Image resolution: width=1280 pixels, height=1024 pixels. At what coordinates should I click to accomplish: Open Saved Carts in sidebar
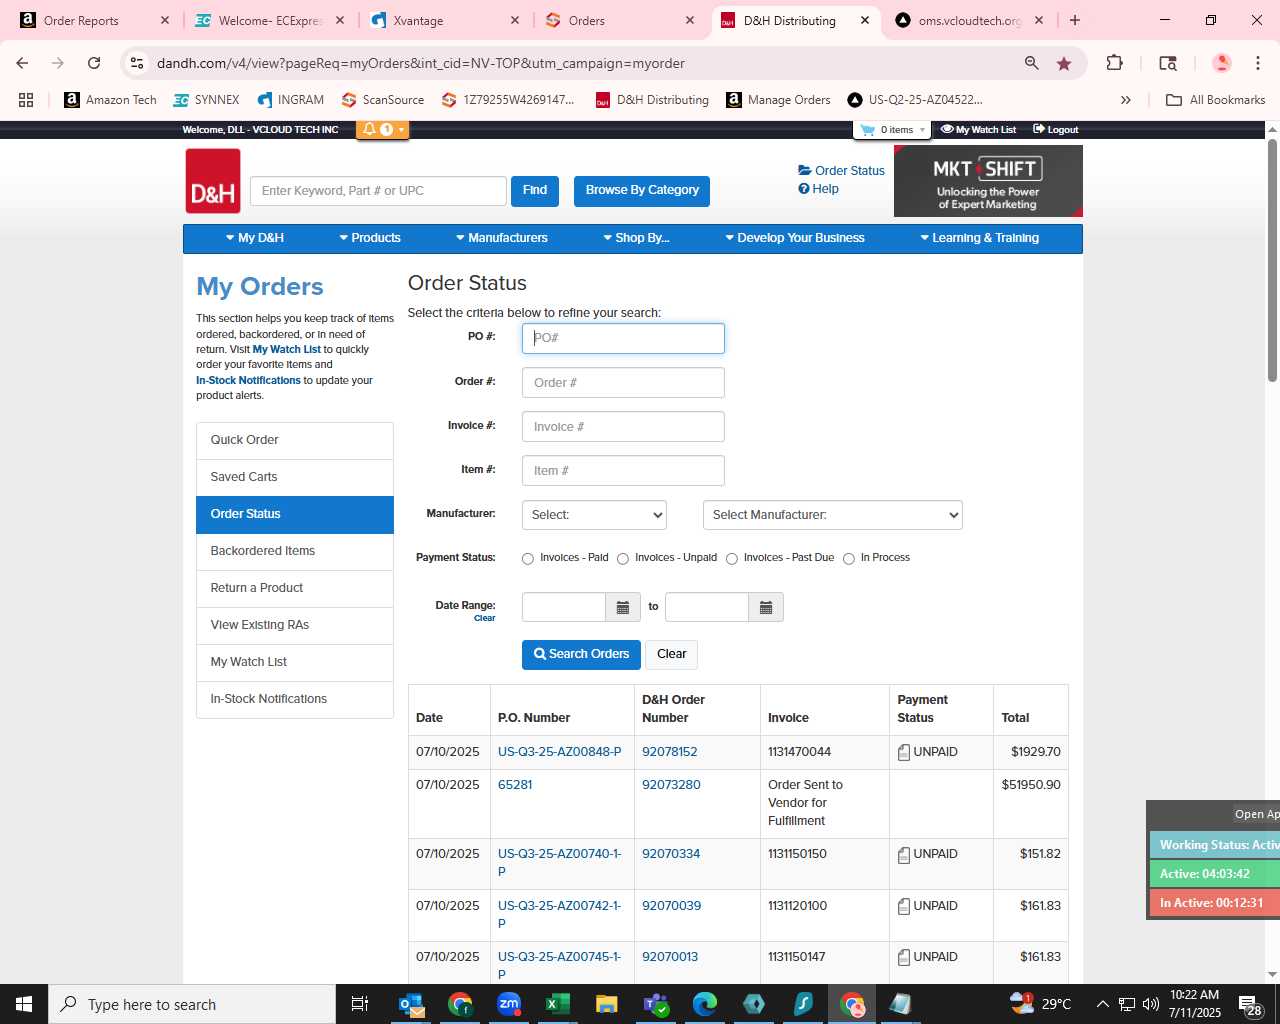tap(295, 478)
